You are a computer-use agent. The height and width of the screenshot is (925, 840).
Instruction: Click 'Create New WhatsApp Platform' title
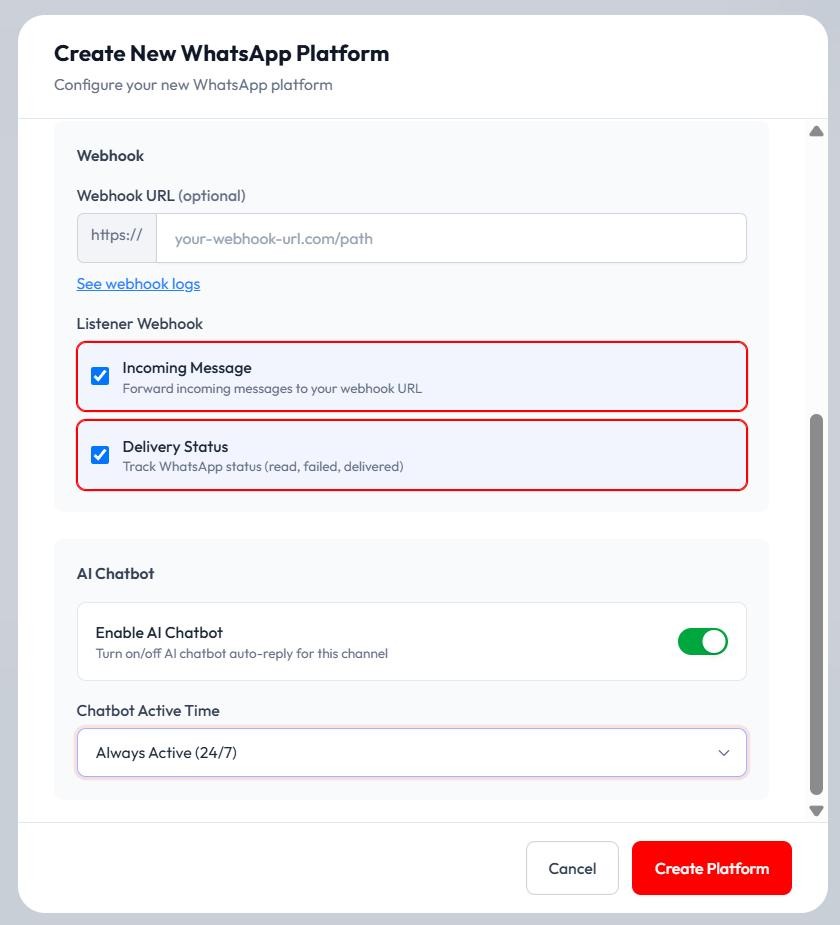coord(222,54)
